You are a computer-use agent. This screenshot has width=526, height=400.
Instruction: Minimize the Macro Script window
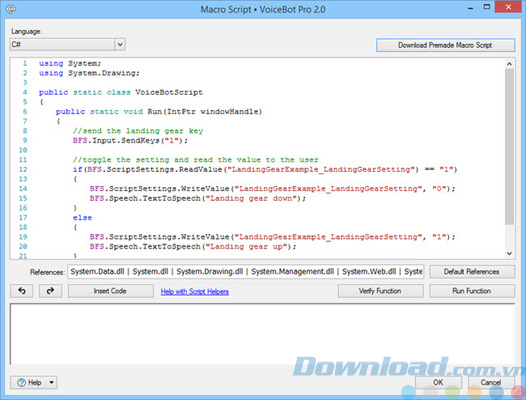tap(471, 7)
